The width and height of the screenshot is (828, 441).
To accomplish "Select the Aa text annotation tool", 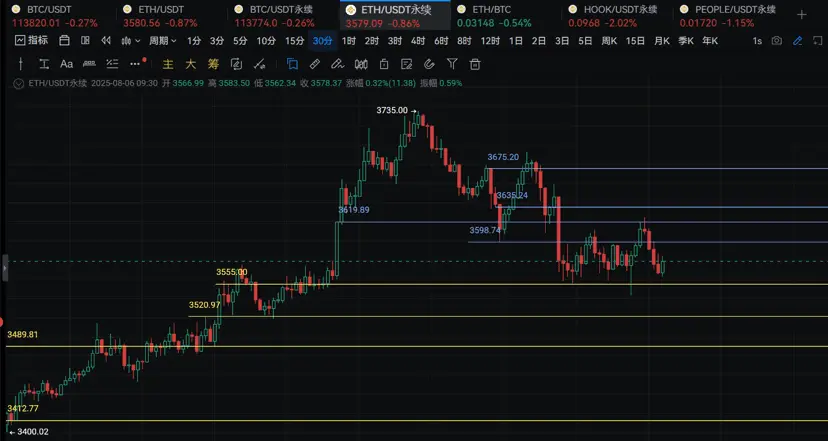I will [66, 64].
